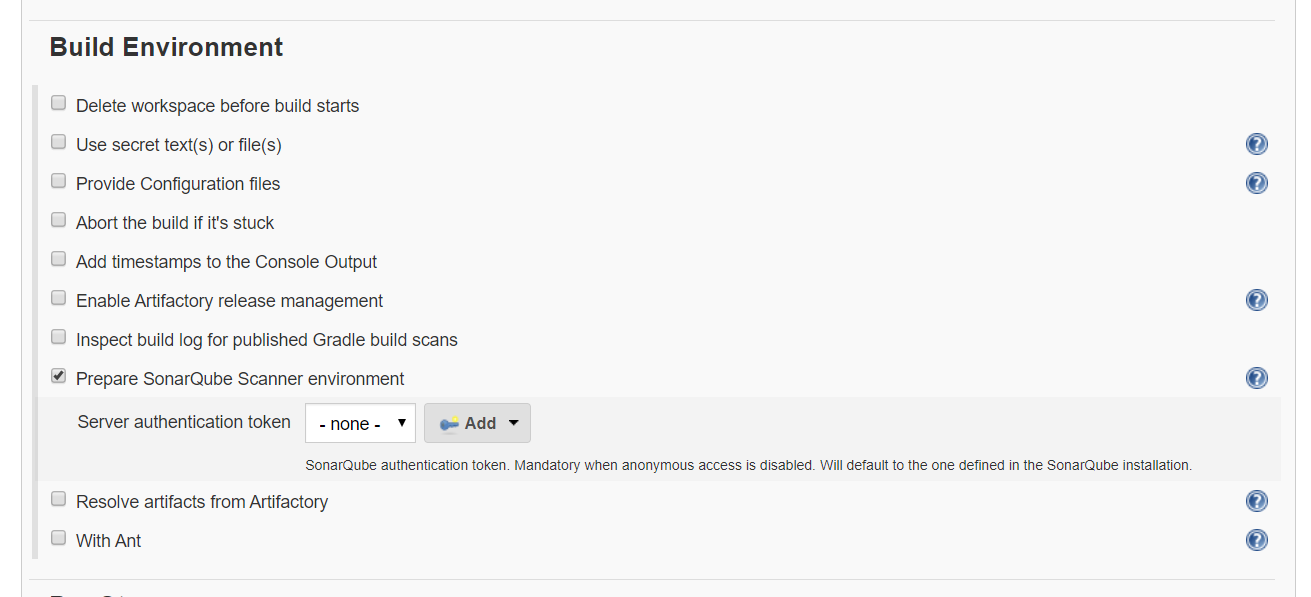
Task: Open help for Prepare SonarQube Scanner environment
Action: point(1256,378)
